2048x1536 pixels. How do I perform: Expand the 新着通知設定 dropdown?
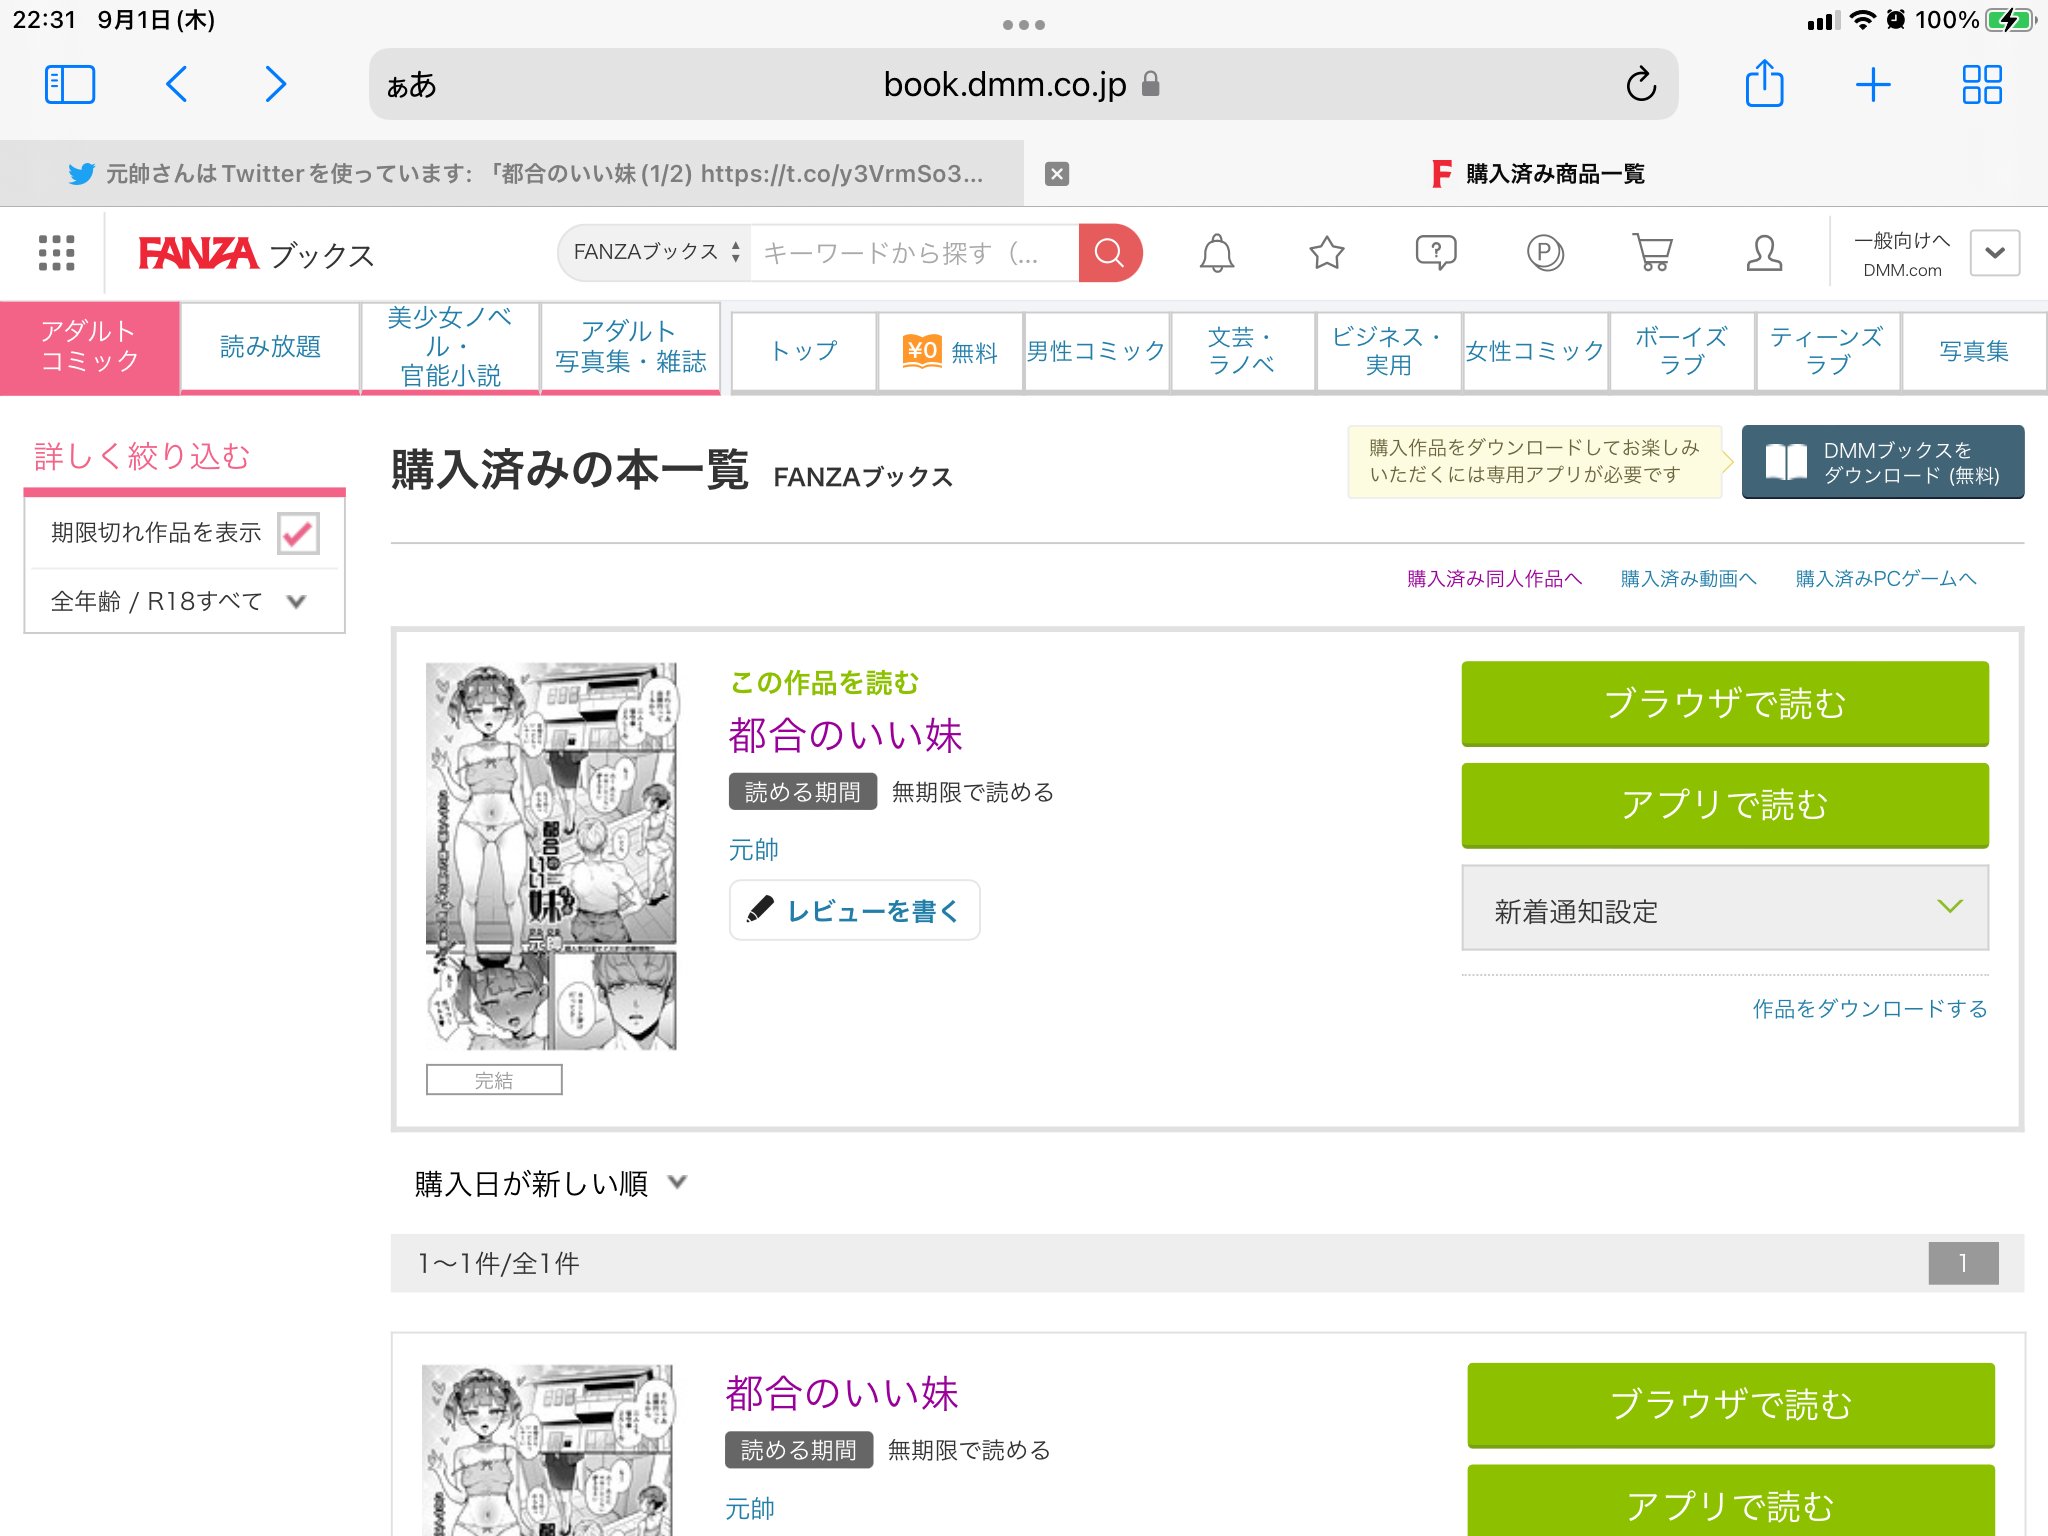click(1724, 909)
